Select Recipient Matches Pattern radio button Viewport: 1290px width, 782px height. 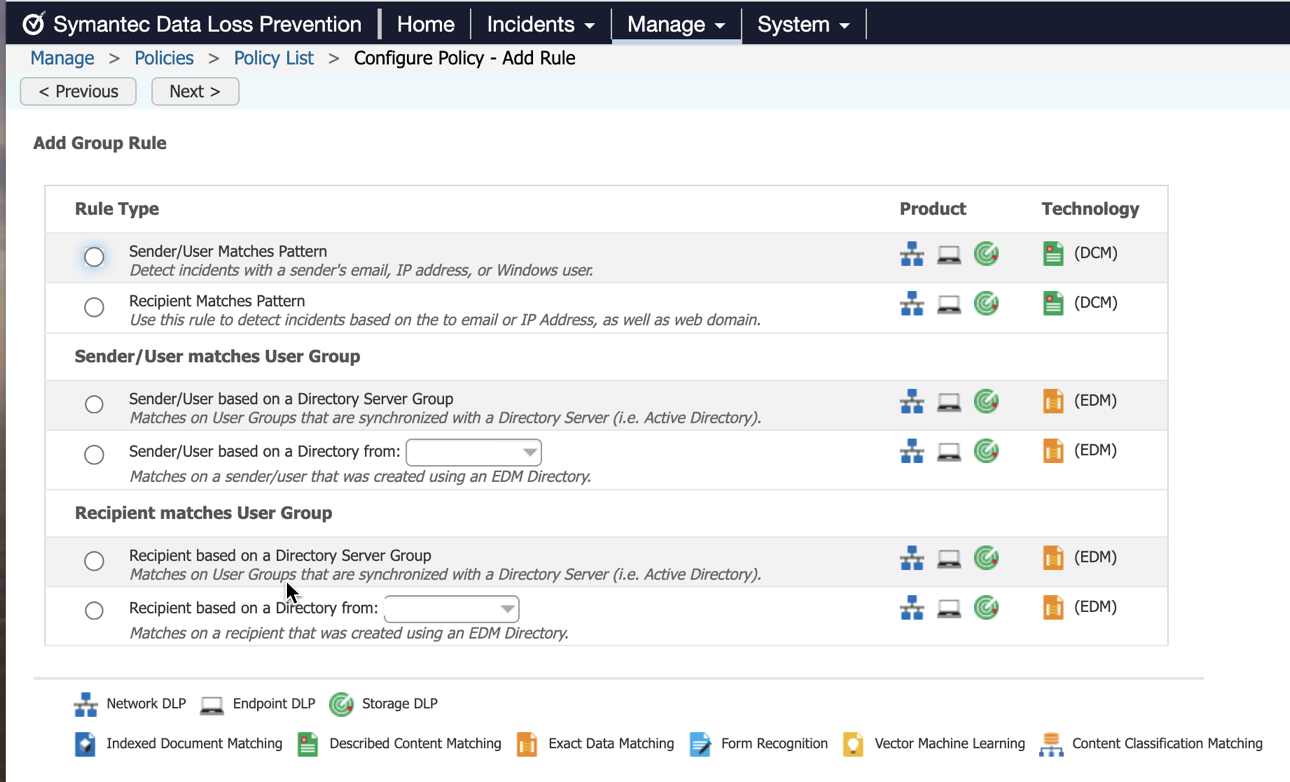pos(94,307)
